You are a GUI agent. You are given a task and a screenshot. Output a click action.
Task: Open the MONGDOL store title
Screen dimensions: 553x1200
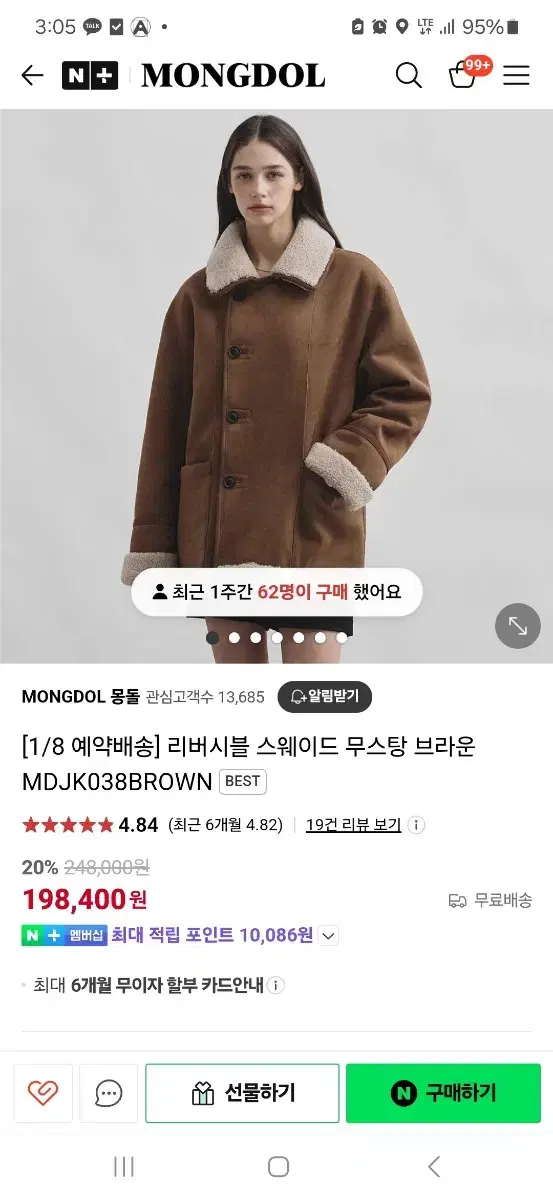click(x=233, y=75)
